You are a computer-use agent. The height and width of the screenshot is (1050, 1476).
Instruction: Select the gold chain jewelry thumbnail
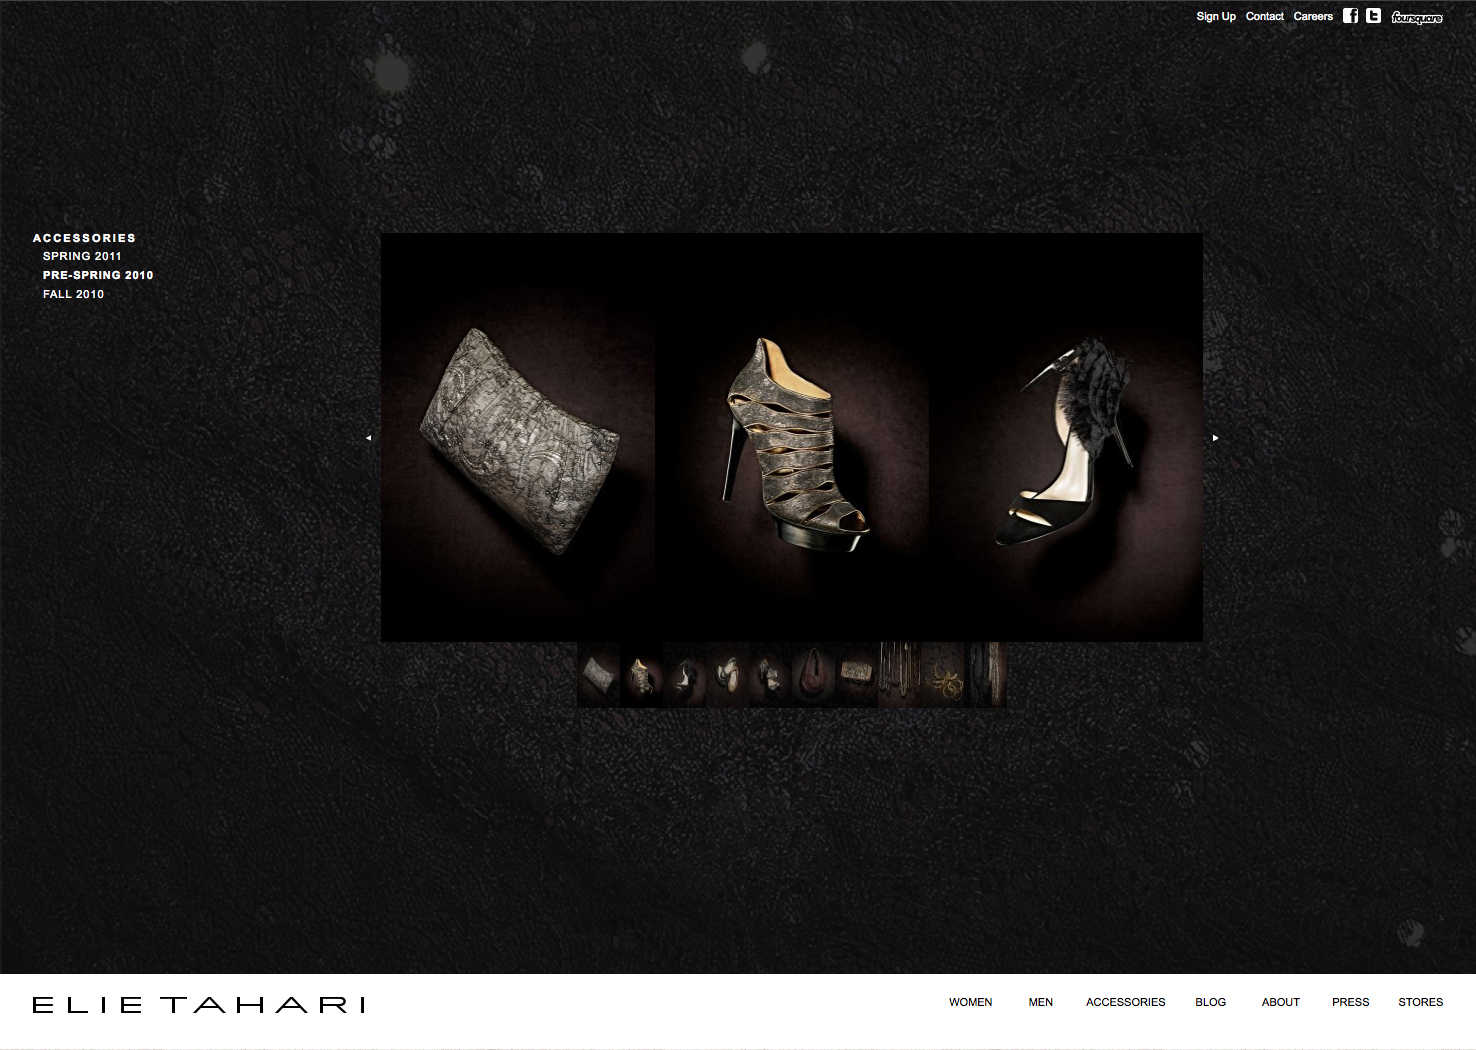pyautogui.click(x=943, y=675)
